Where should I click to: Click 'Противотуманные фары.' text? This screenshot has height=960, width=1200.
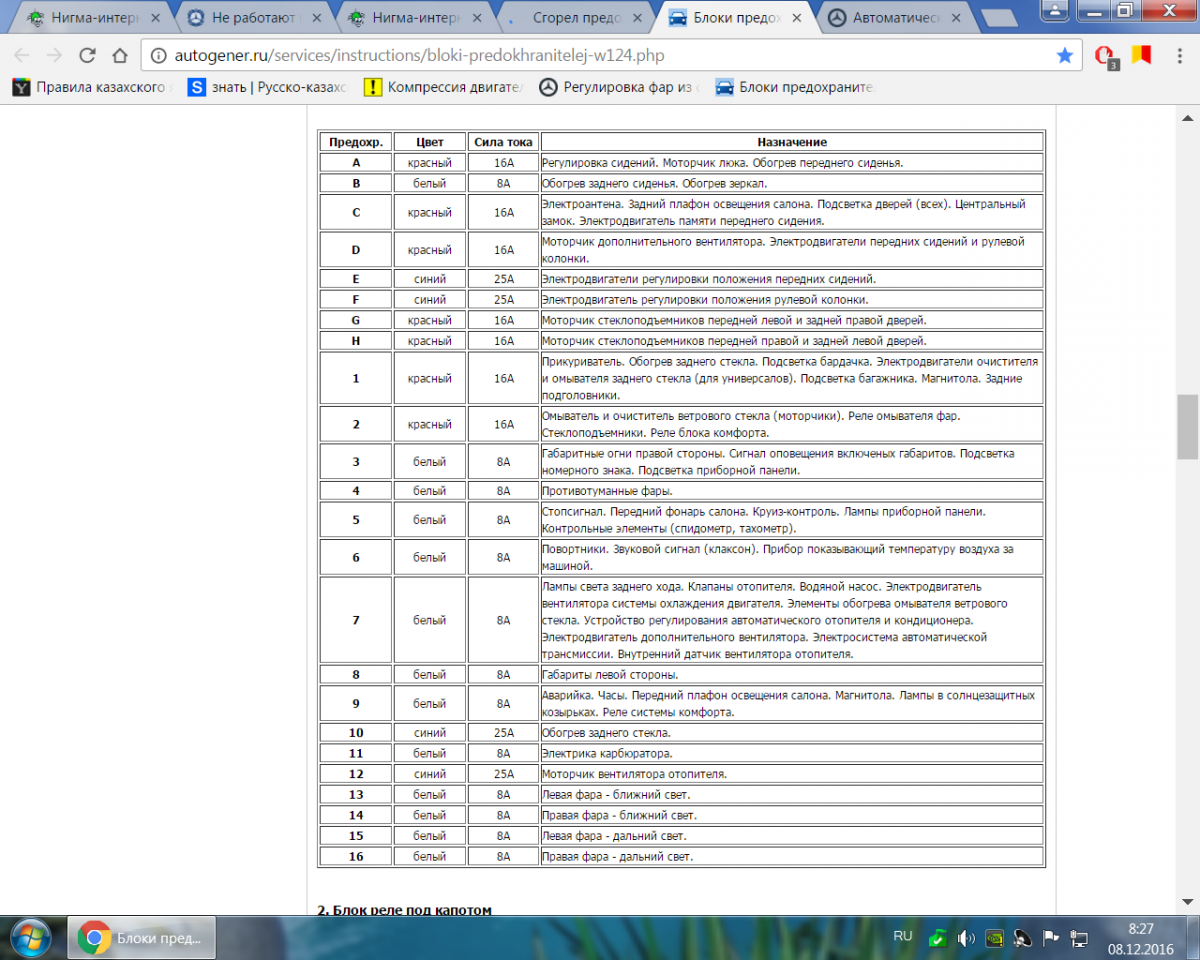tap(607, 491)
